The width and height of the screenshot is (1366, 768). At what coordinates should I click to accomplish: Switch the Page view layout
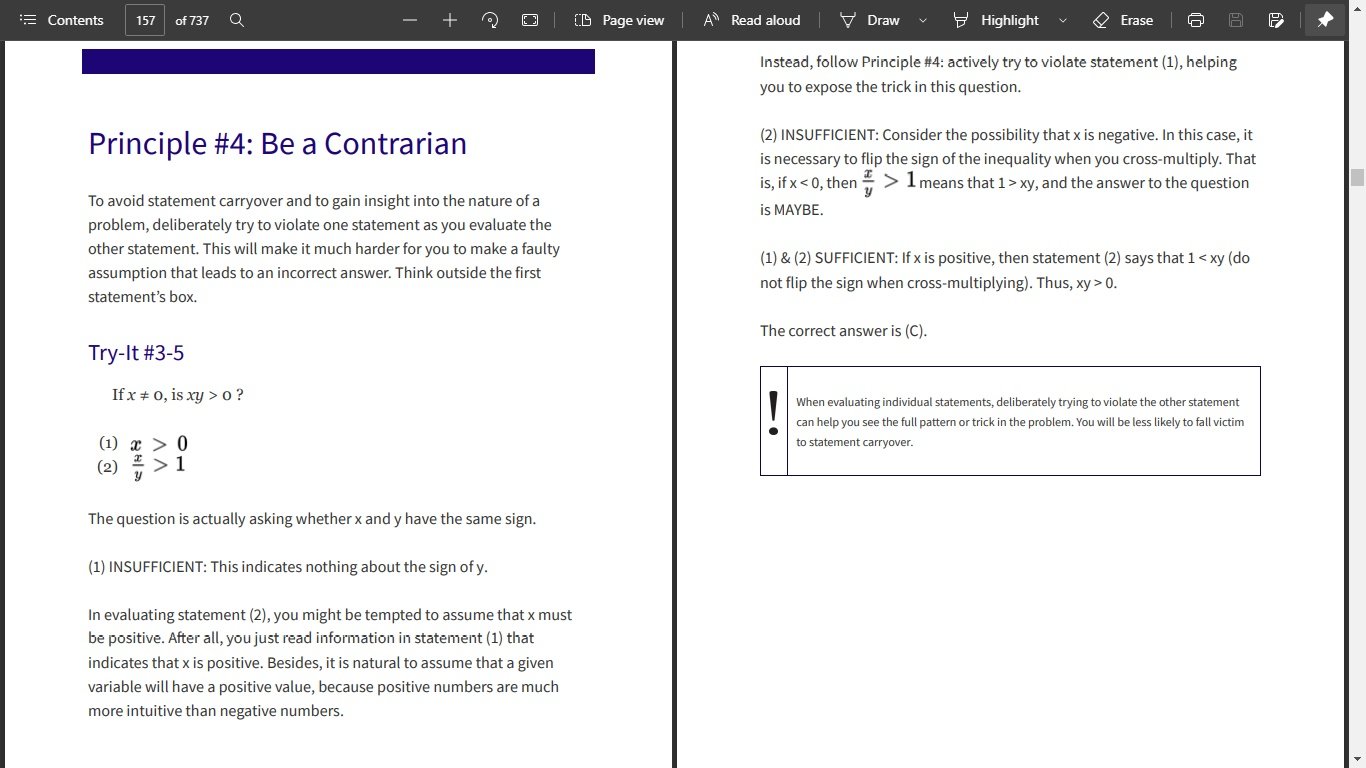pos(620,20)
